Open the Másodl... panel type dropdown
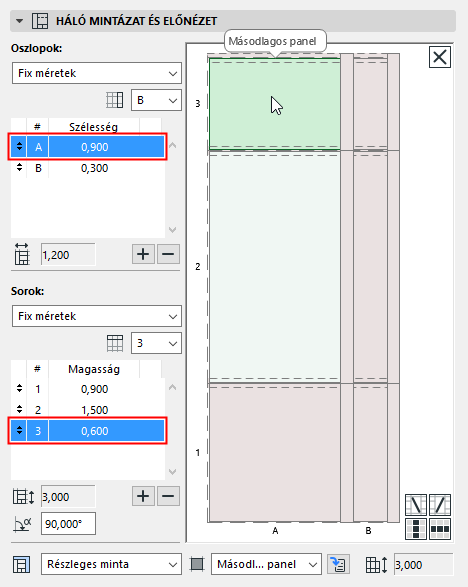Screen dimensions: 468x587 click(266, 564)
